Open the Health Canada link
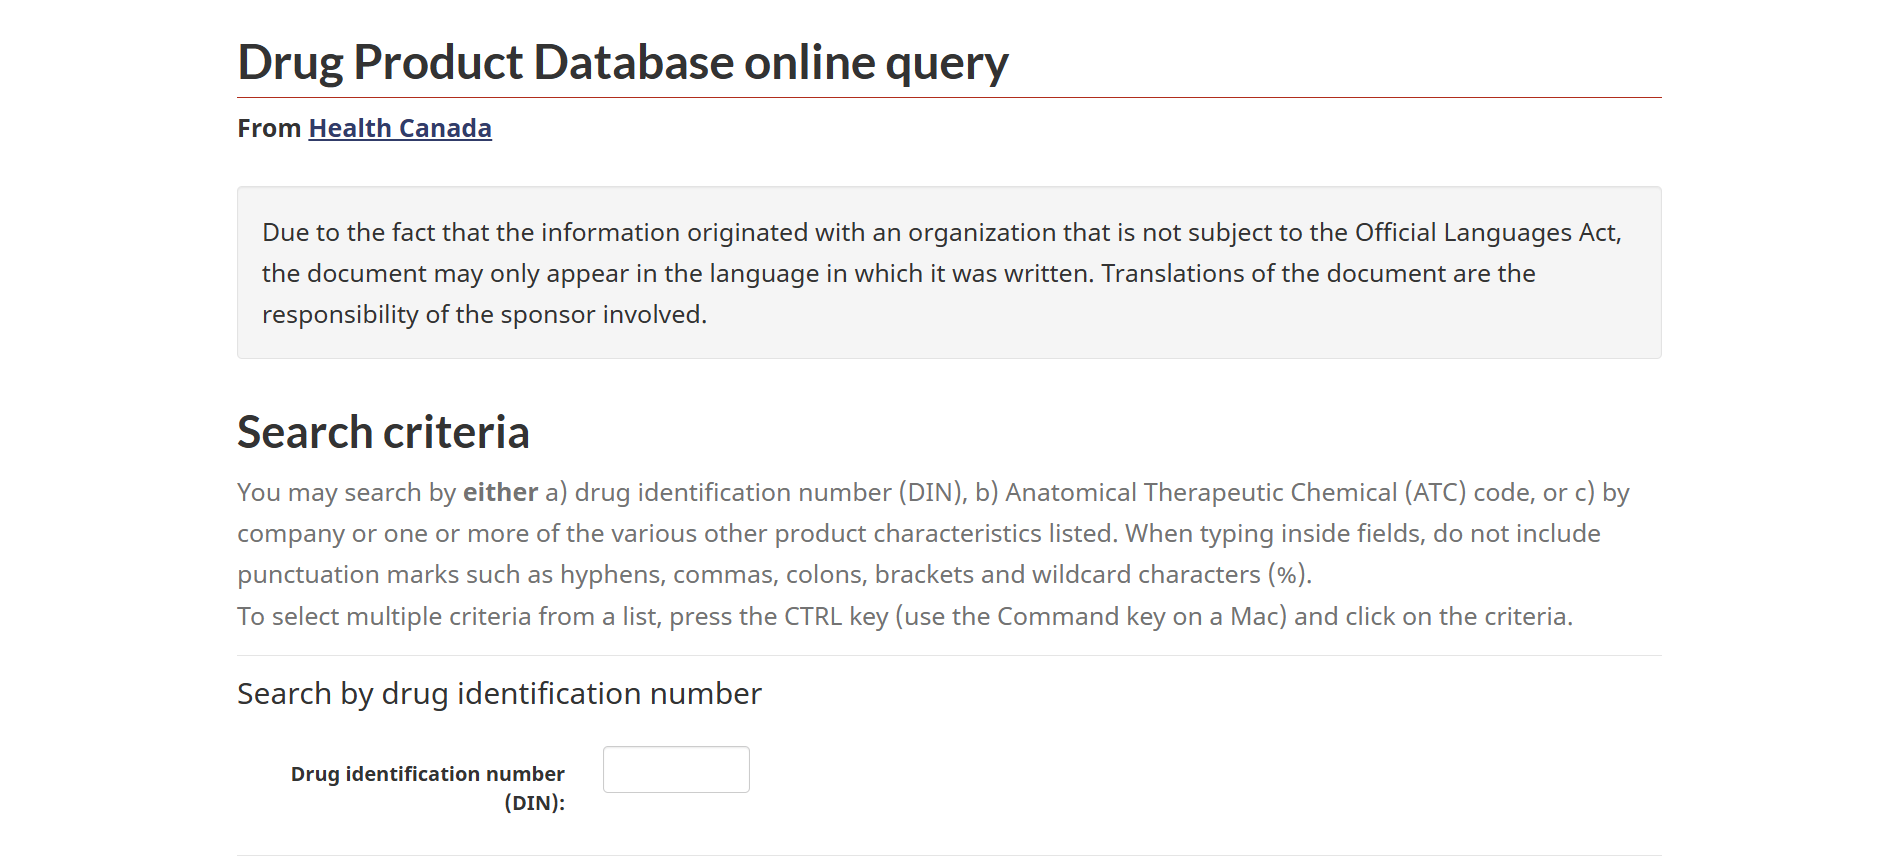This screenshot has height=867, width=1897. (x=399, y=128)
